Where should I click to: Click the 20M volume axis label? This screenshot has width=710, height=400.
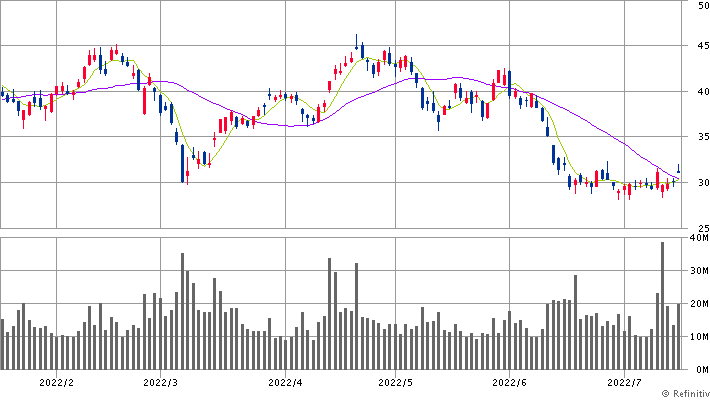[698, 304]
